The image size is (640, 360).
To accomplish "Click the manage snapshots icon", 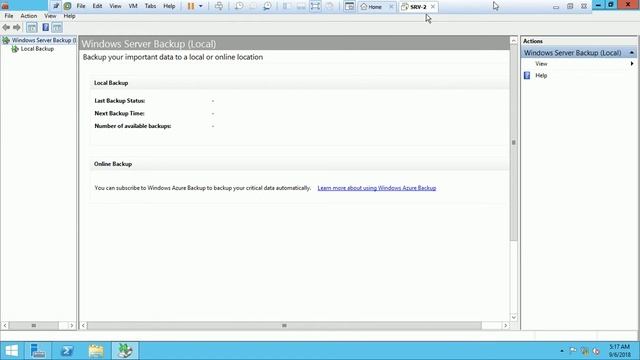I will coord(267,6).
